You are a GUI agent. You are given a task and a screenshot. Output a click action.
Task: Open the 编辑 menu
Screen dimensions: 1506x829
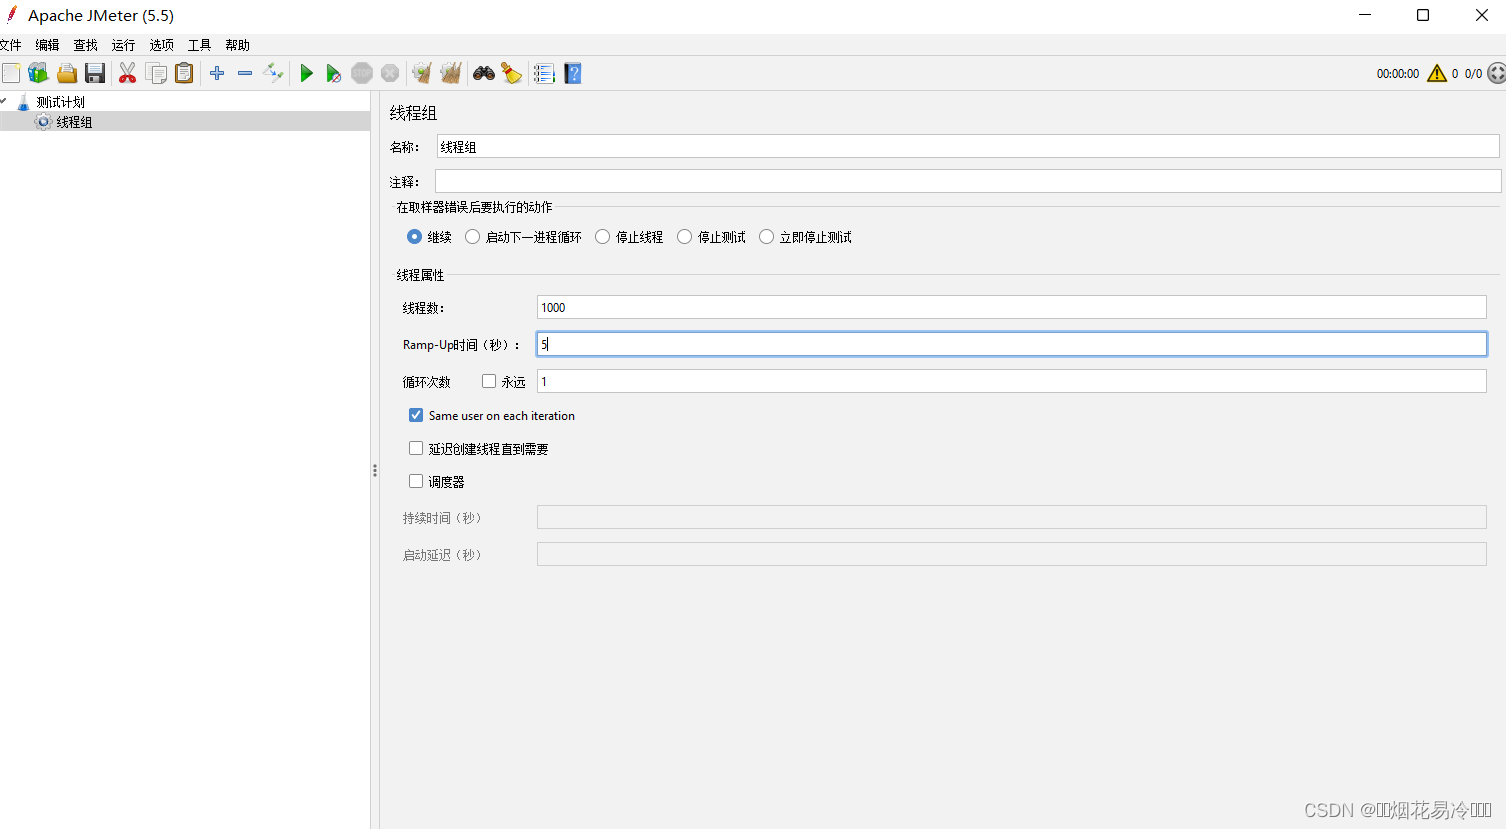click(47, 45)
